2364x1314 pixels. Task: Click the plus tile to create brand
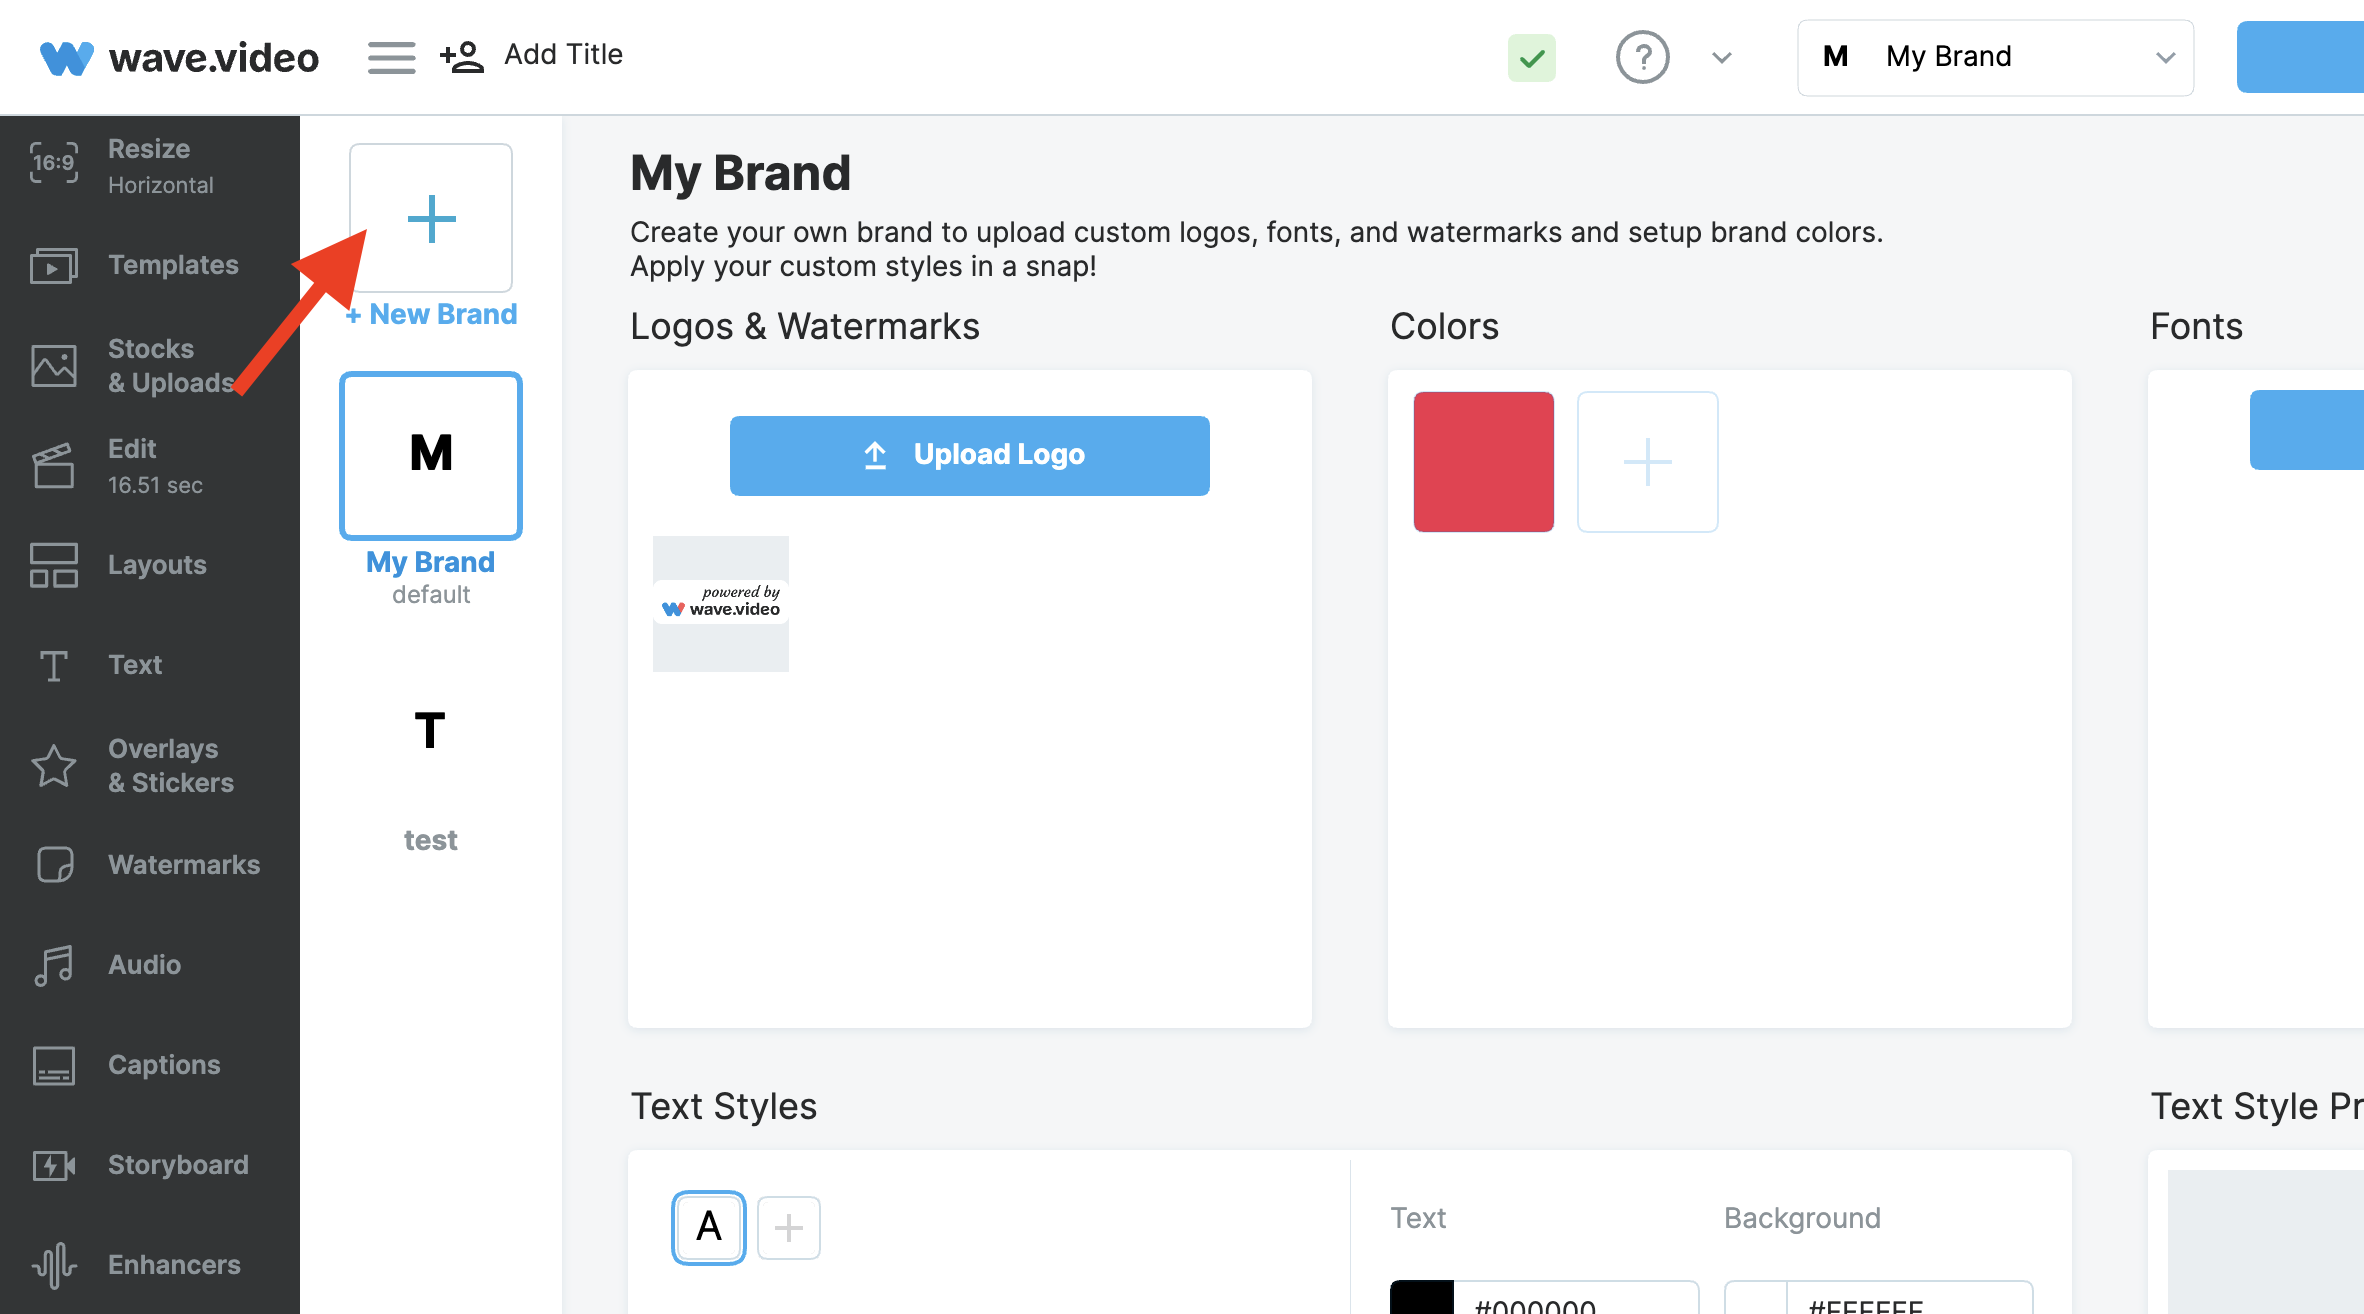click(431, 218)
